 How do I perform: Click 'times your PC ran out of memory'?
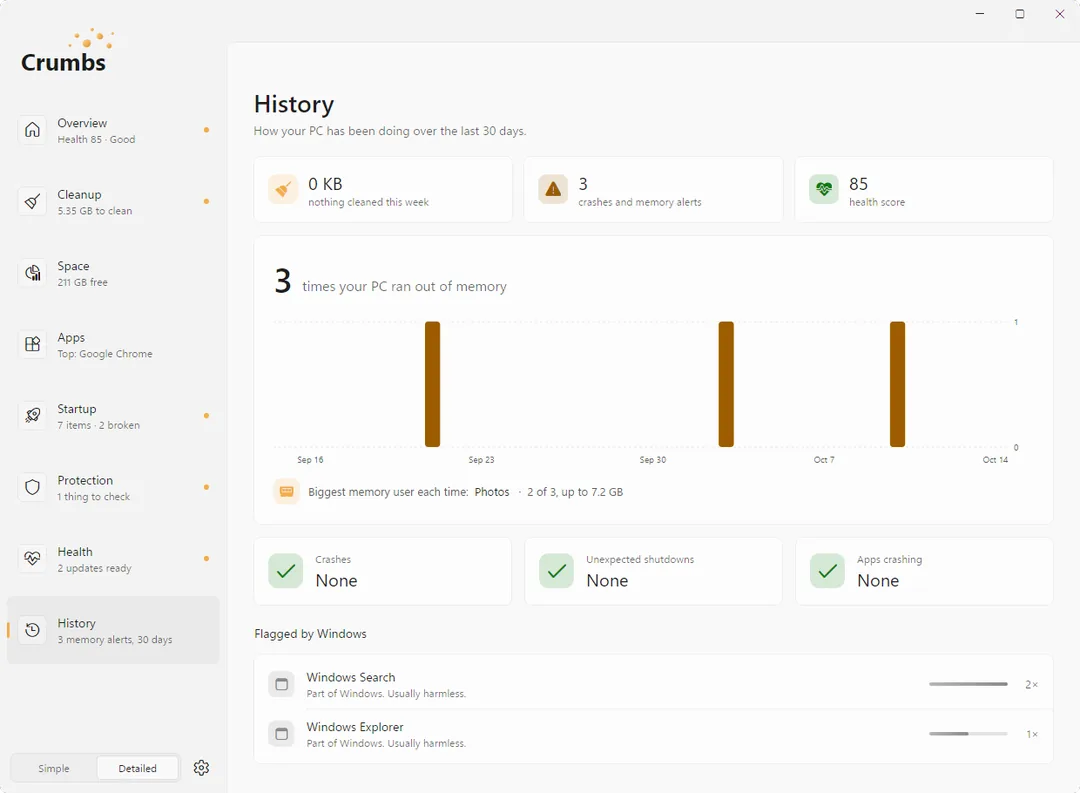404,287
